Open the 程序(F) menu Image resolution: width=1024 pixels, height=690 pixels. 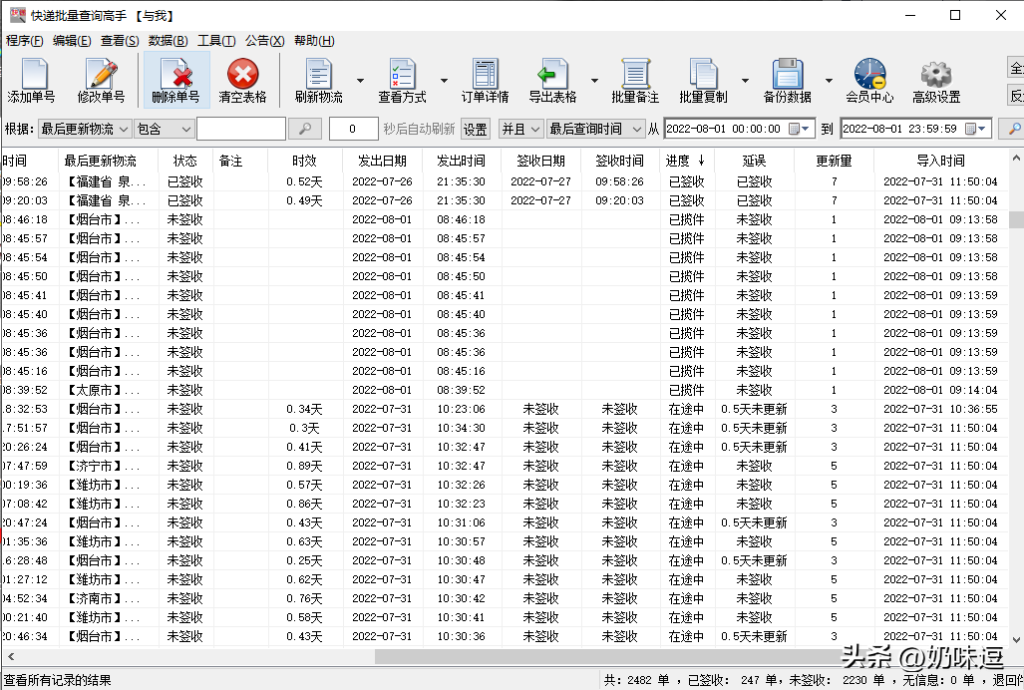24,40
